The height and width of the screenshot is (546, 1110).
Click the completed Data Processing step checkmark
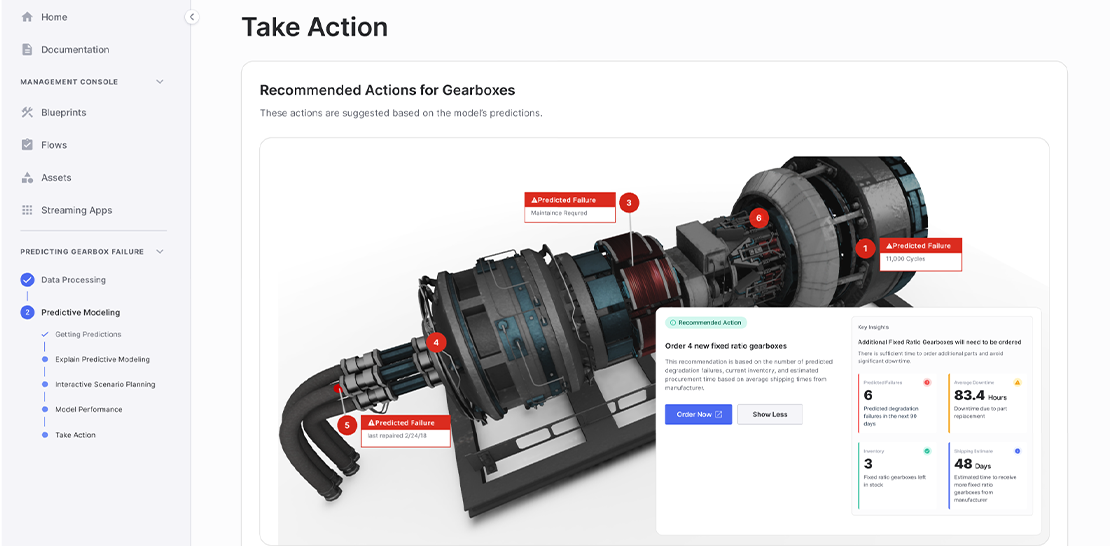(x=28, y=280)
